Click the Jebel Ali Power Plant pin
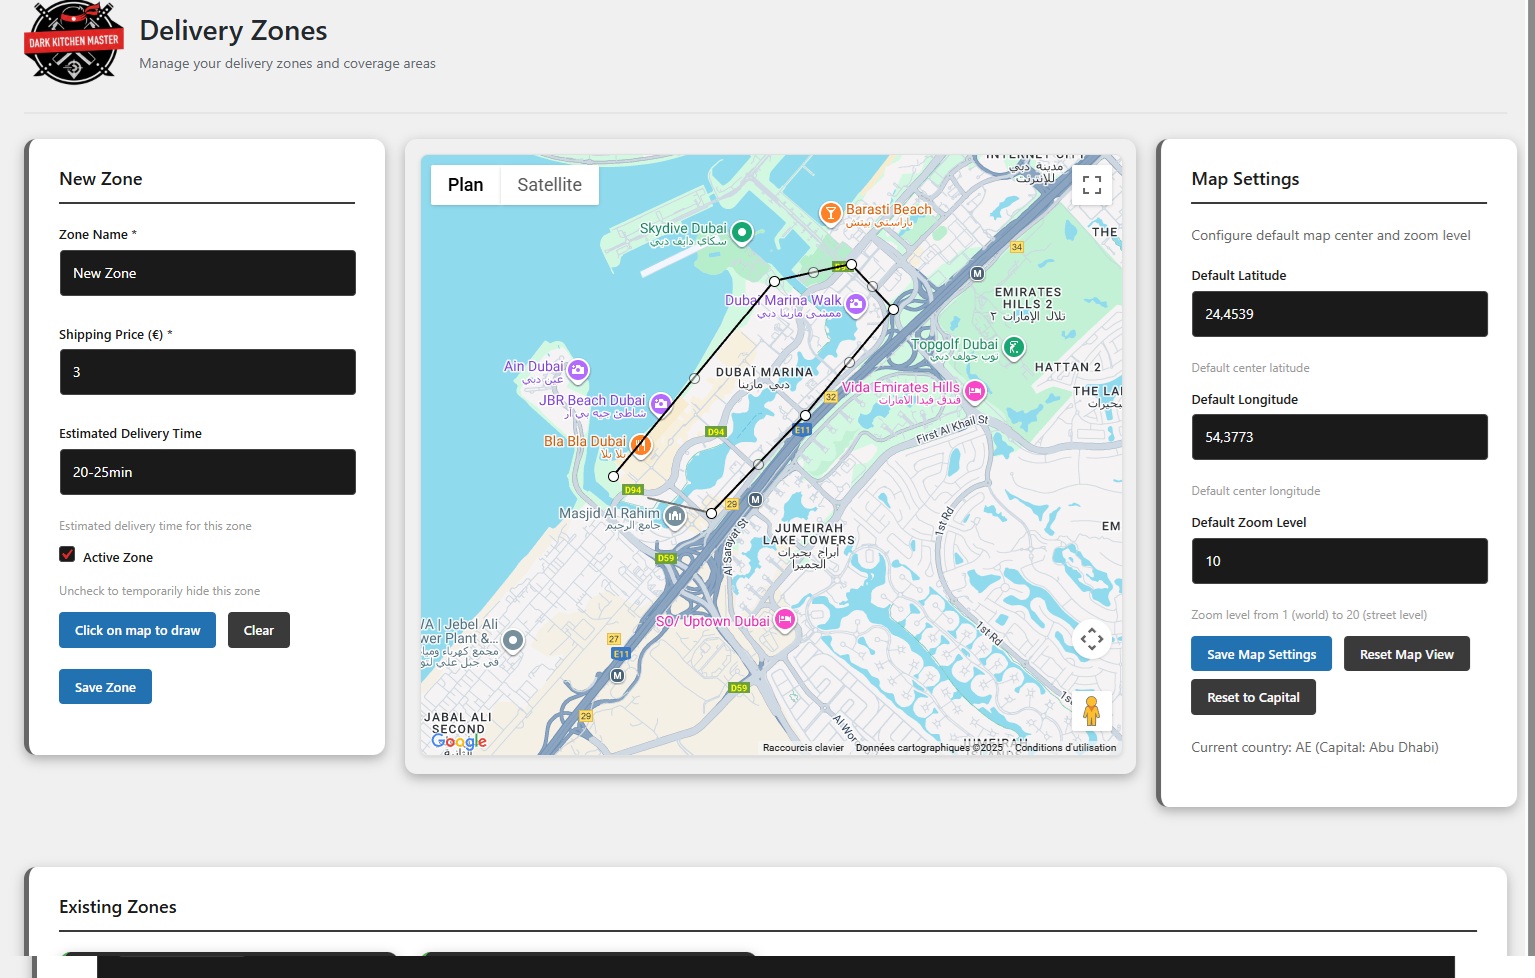Image resolution: width=1535 pixels, height=978 pixels. pos(513,640)
